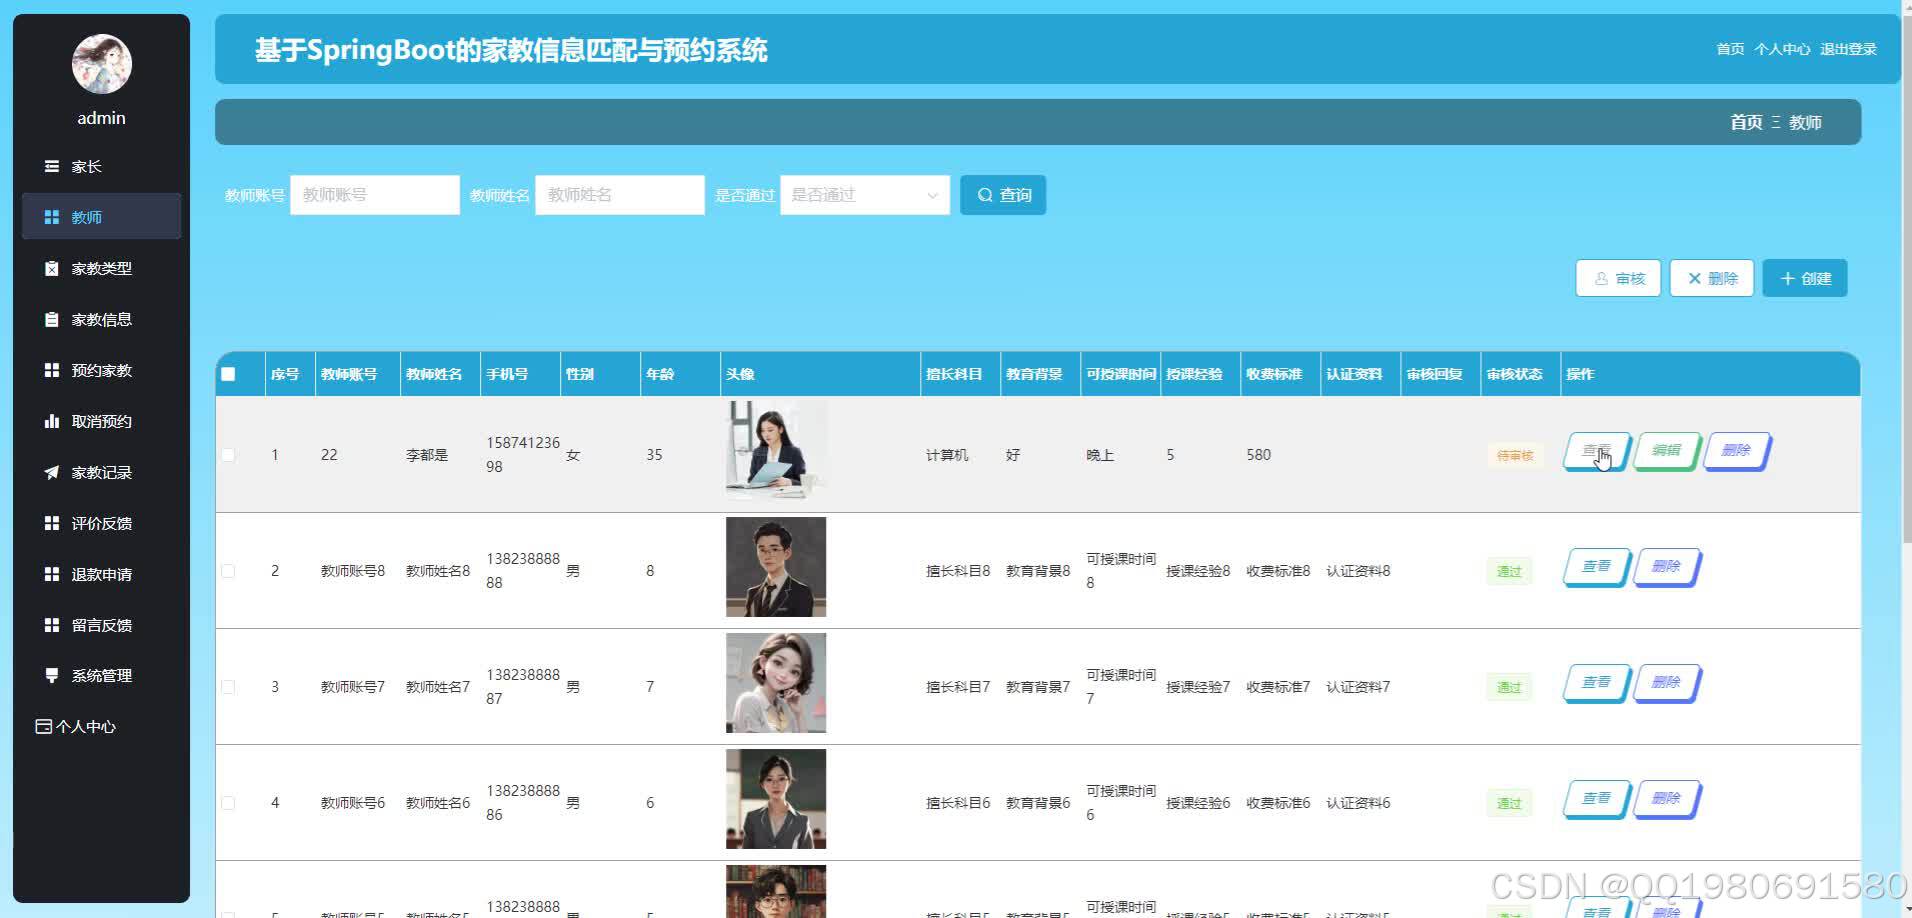Click 退出登录 in top header

coord(1848,49)
